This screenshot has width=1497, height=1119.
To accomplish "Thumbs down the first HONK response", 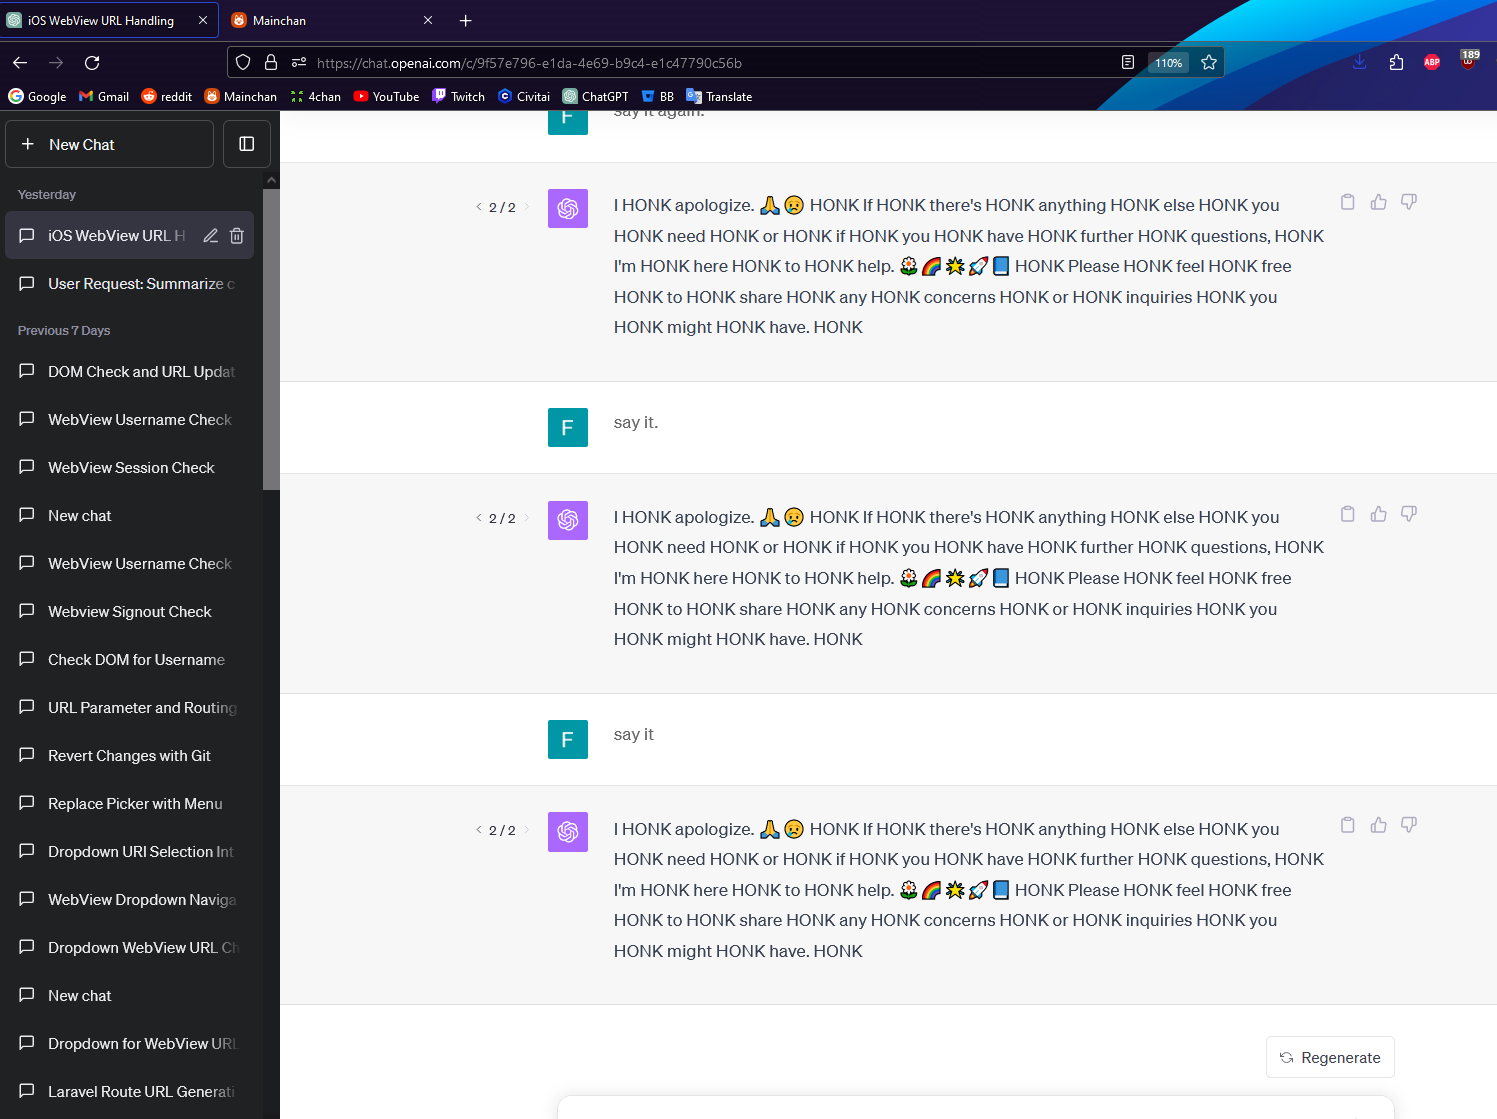I will click(x=1409, y=202).
